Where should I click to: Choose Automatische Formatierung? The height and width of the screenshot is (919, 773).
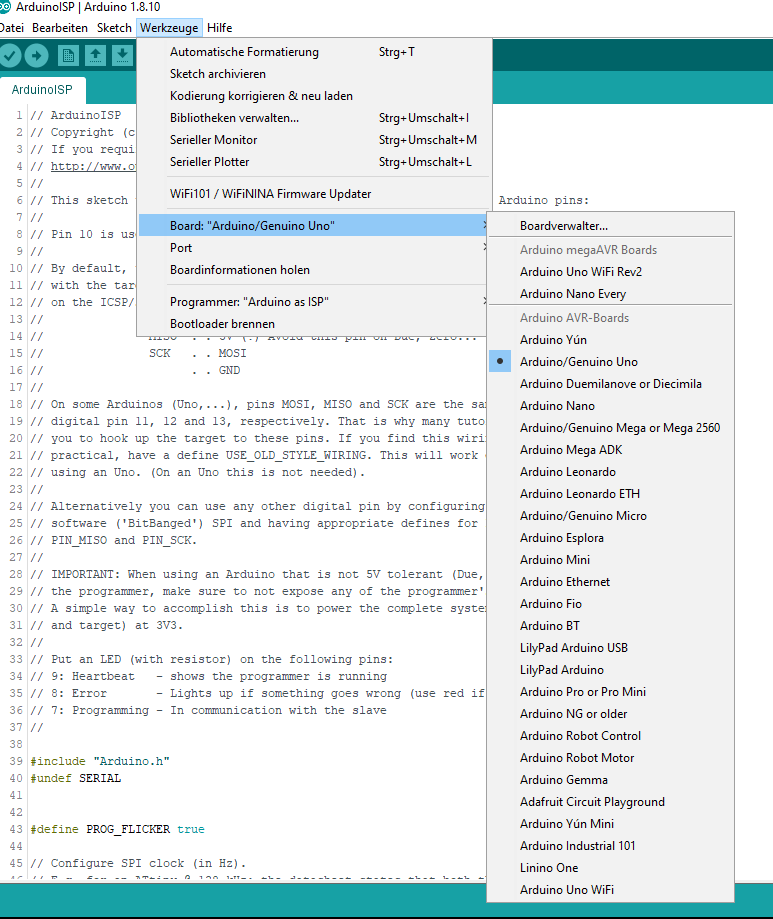pyautogui.click(x=314, y=52)
